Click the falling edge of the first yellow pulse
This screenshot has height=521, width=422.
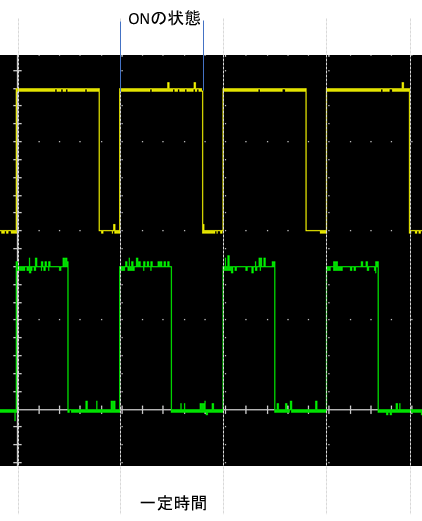pyautogui.click(x=99, y=160)
